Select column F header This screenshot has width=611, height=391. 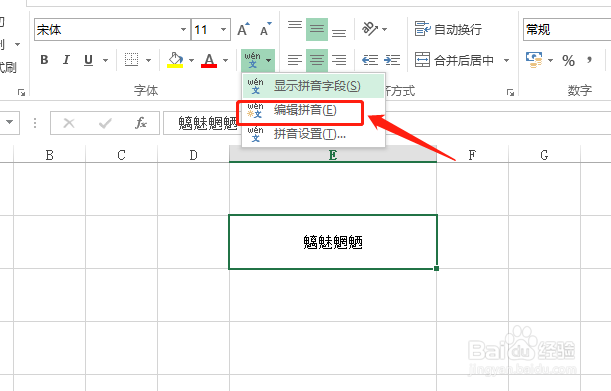472,155
